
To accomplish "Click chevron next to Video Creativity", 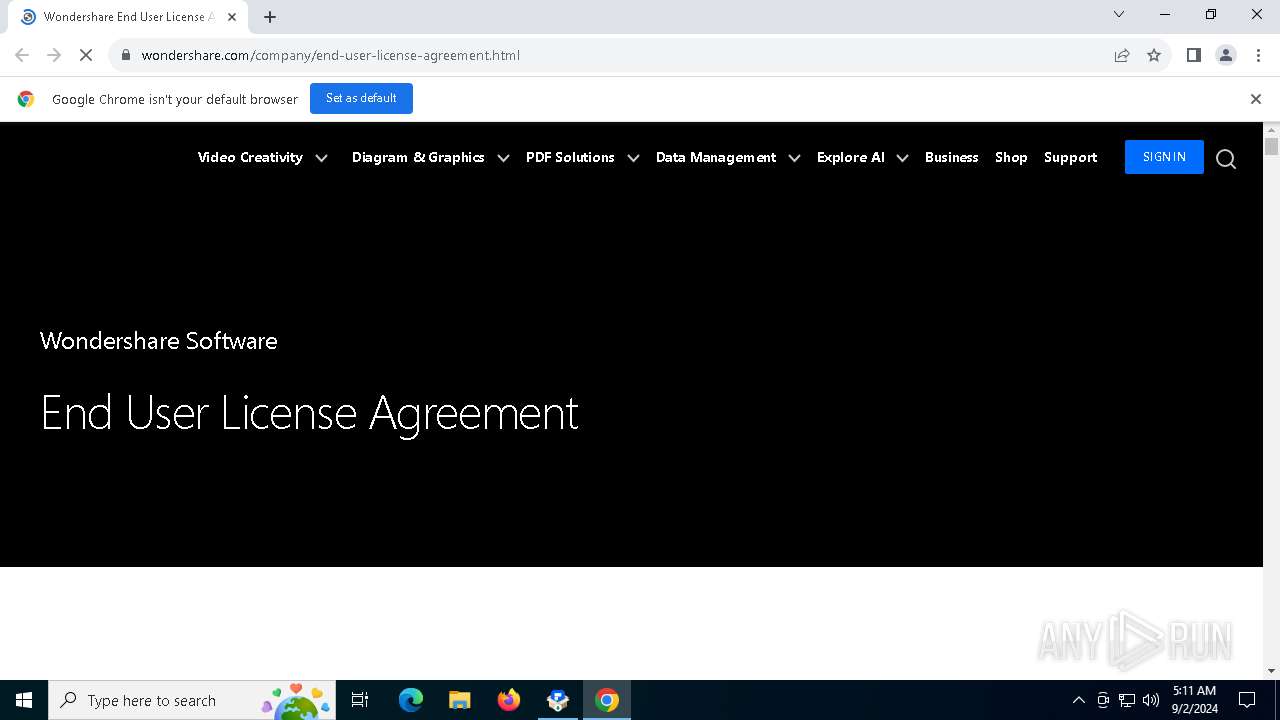I will pyautogui.click(x=321, y=158).
